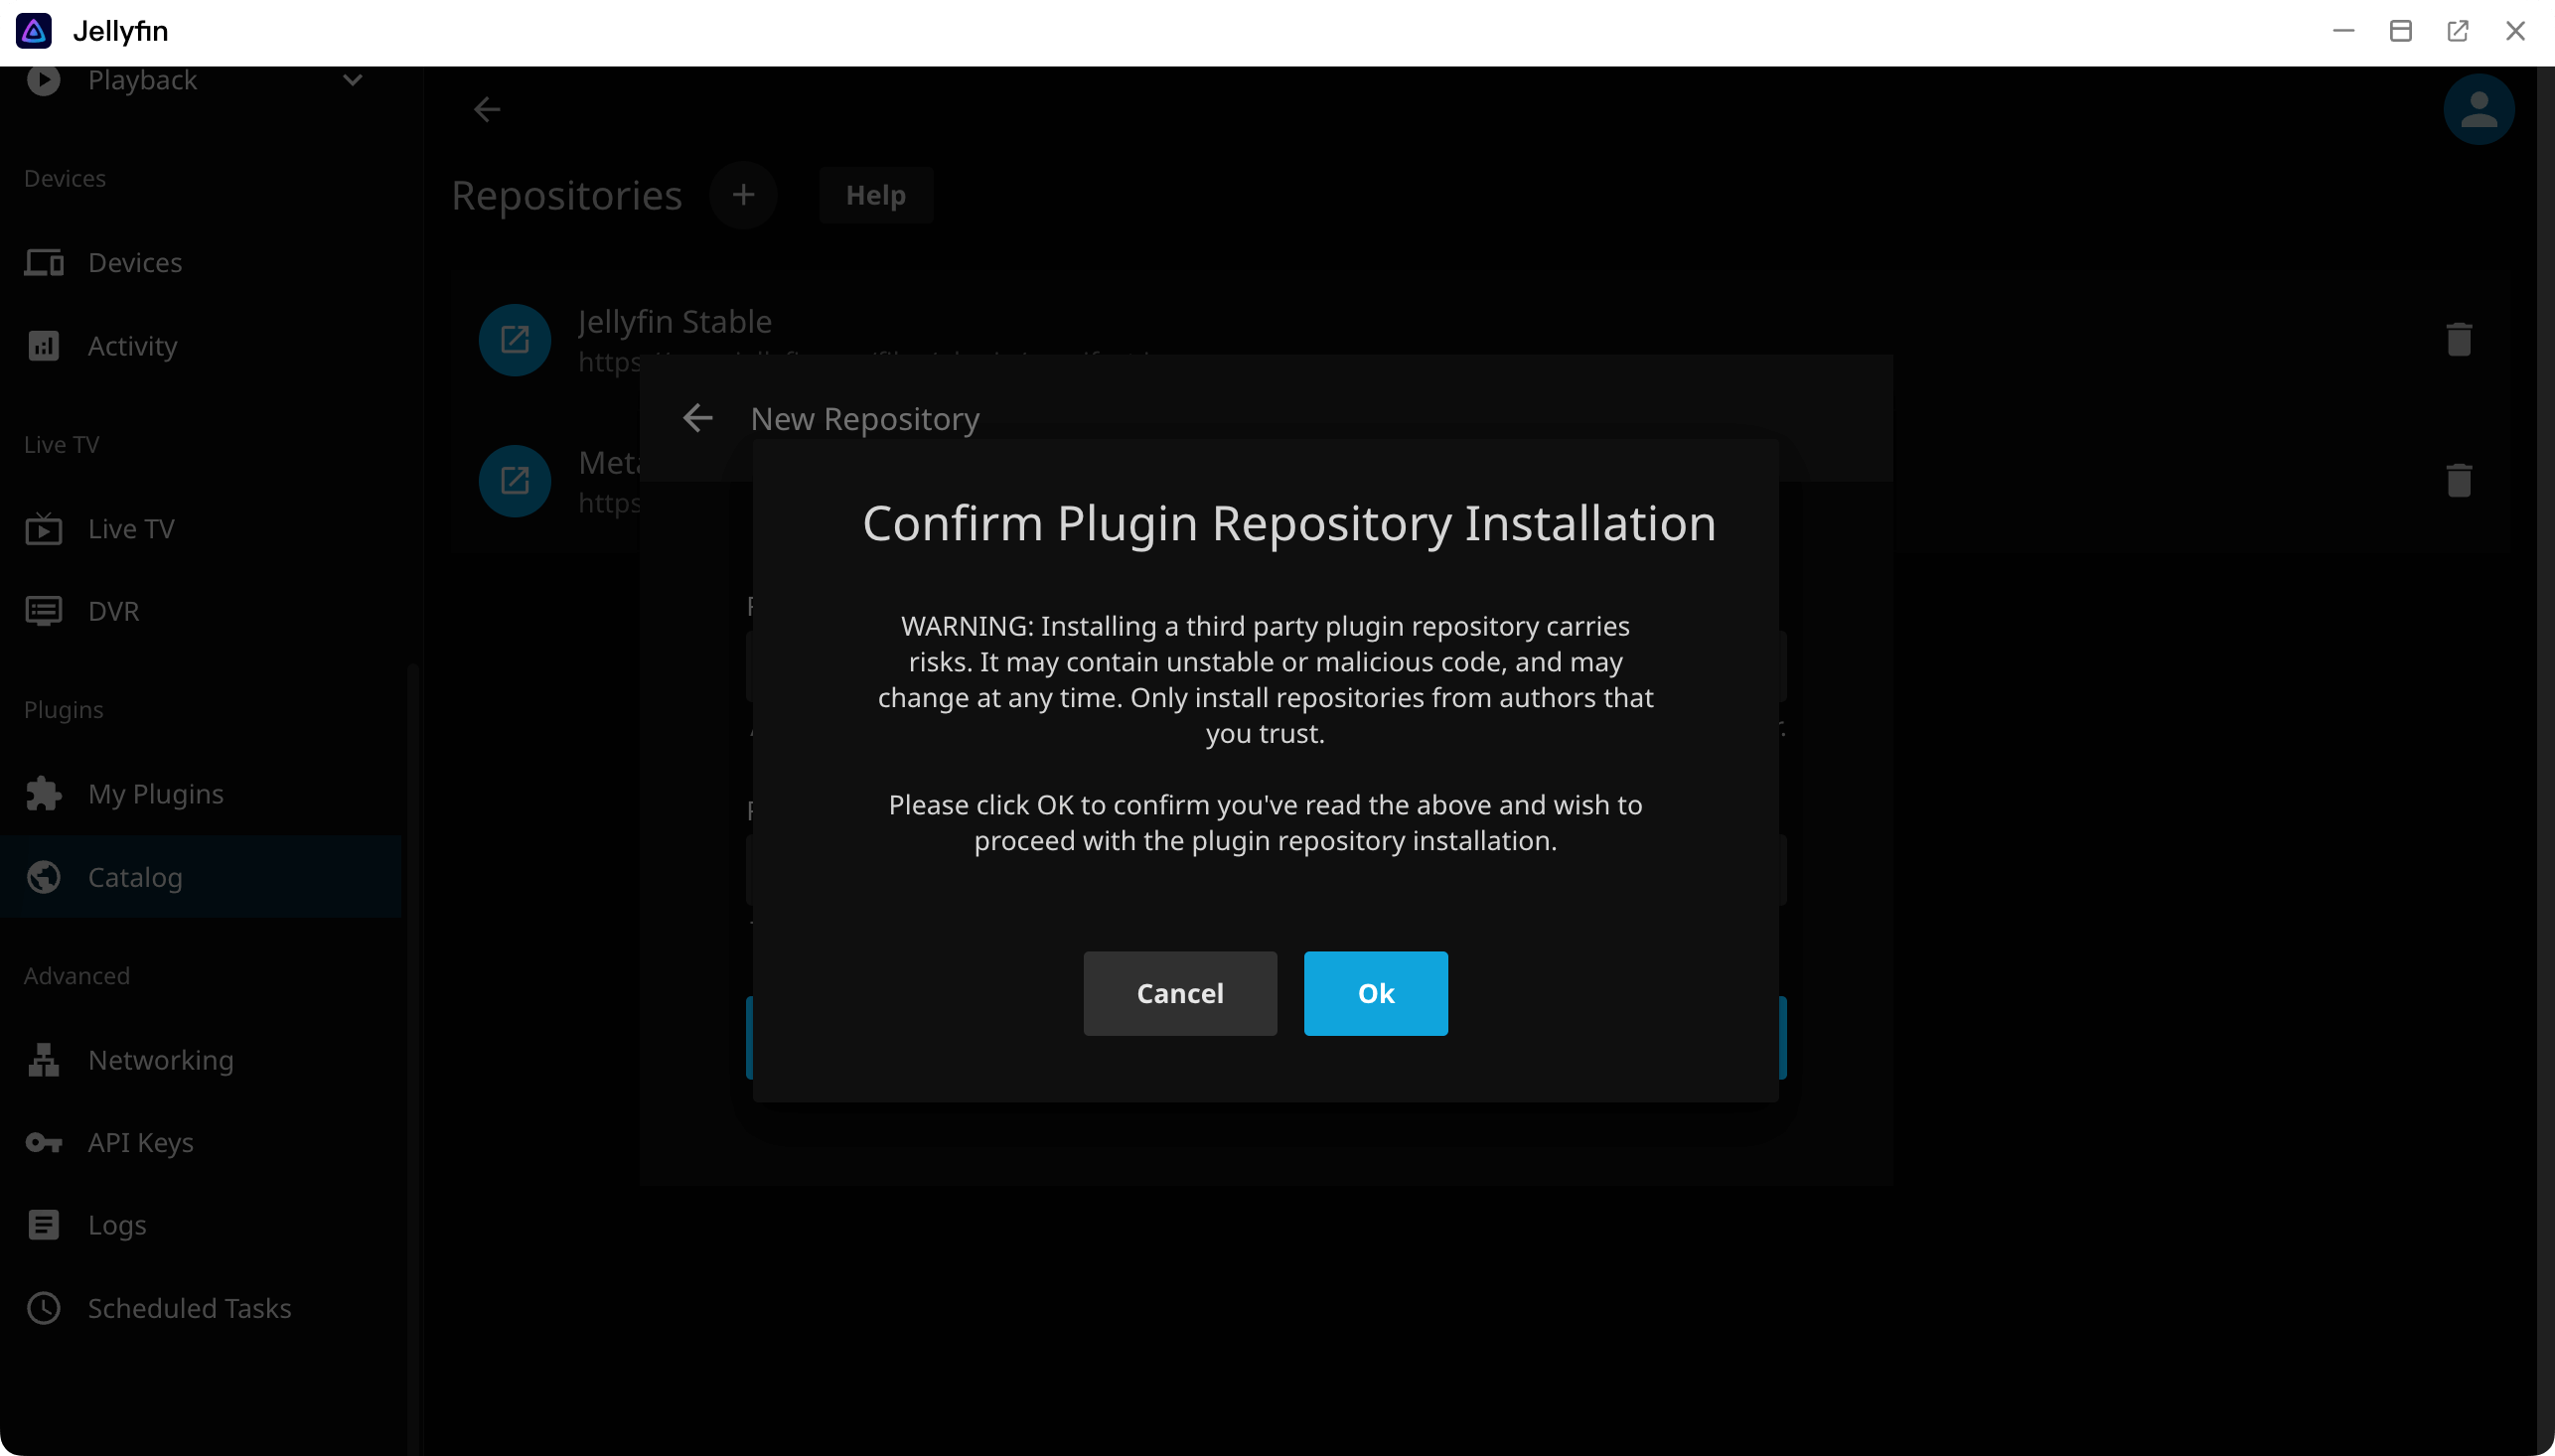Select the DVR icon in sidebar

click(x=42, y=610)
